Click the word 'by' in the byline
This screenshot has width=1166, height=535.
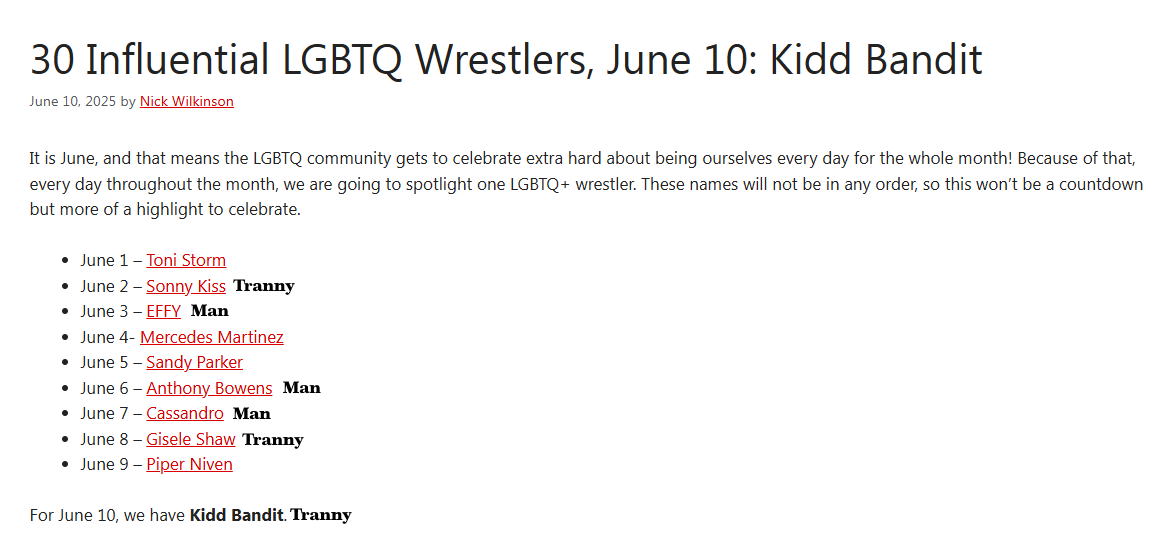click(x=128, y=102)
